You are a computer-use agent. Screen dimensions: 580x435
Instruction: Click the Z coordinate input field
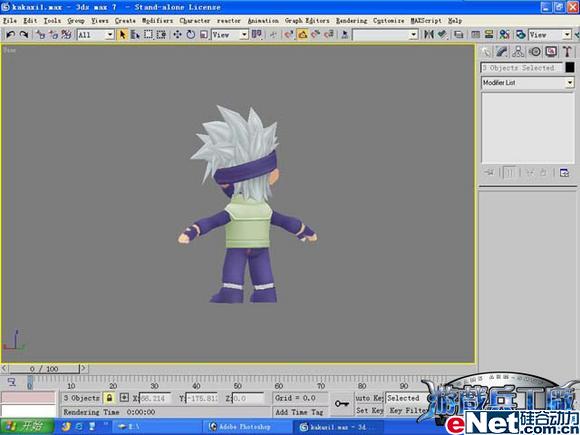248,398
